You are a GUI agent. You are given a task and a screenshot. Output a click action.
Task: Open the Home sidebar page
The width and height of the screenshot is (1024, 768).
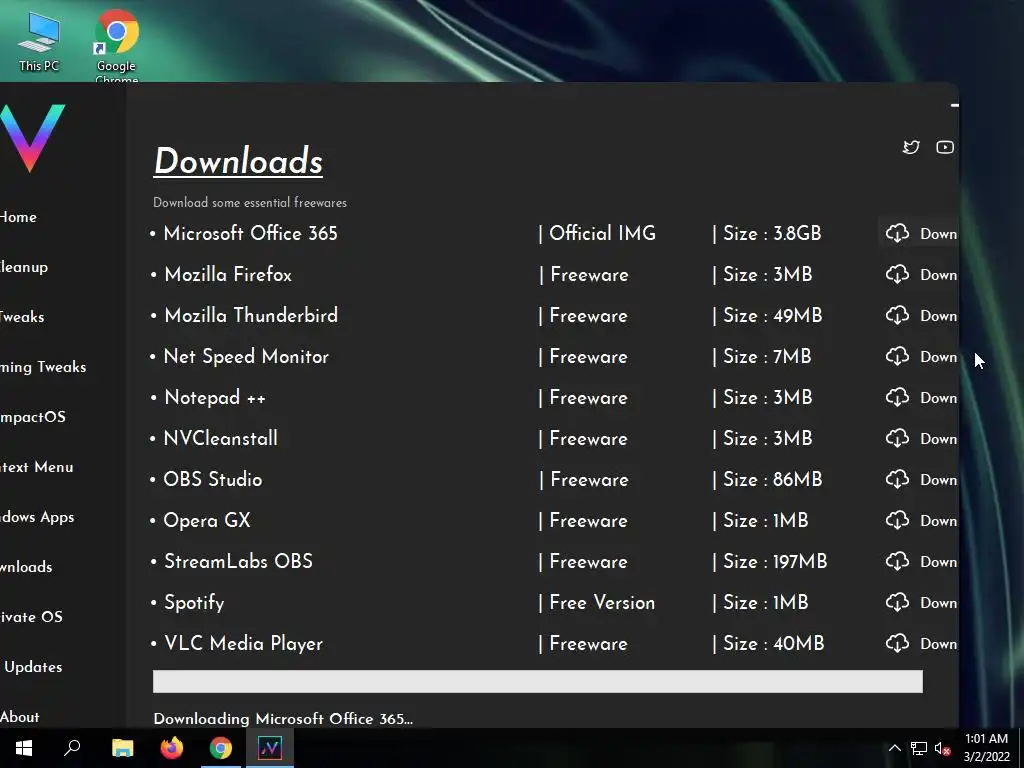pyautogui.click(x=18, y=217)
